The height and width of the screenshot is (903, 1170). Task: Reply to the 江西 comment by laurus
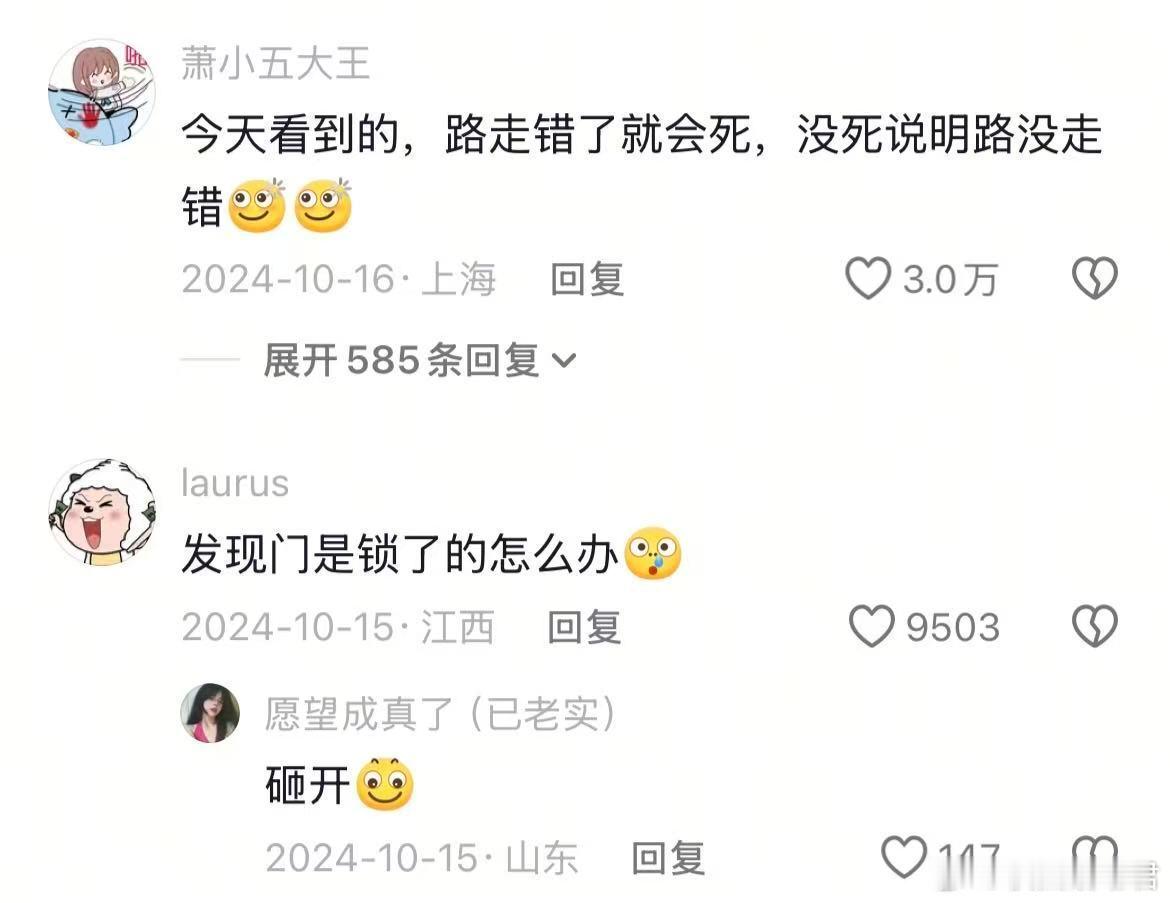[x=584, y=626]
